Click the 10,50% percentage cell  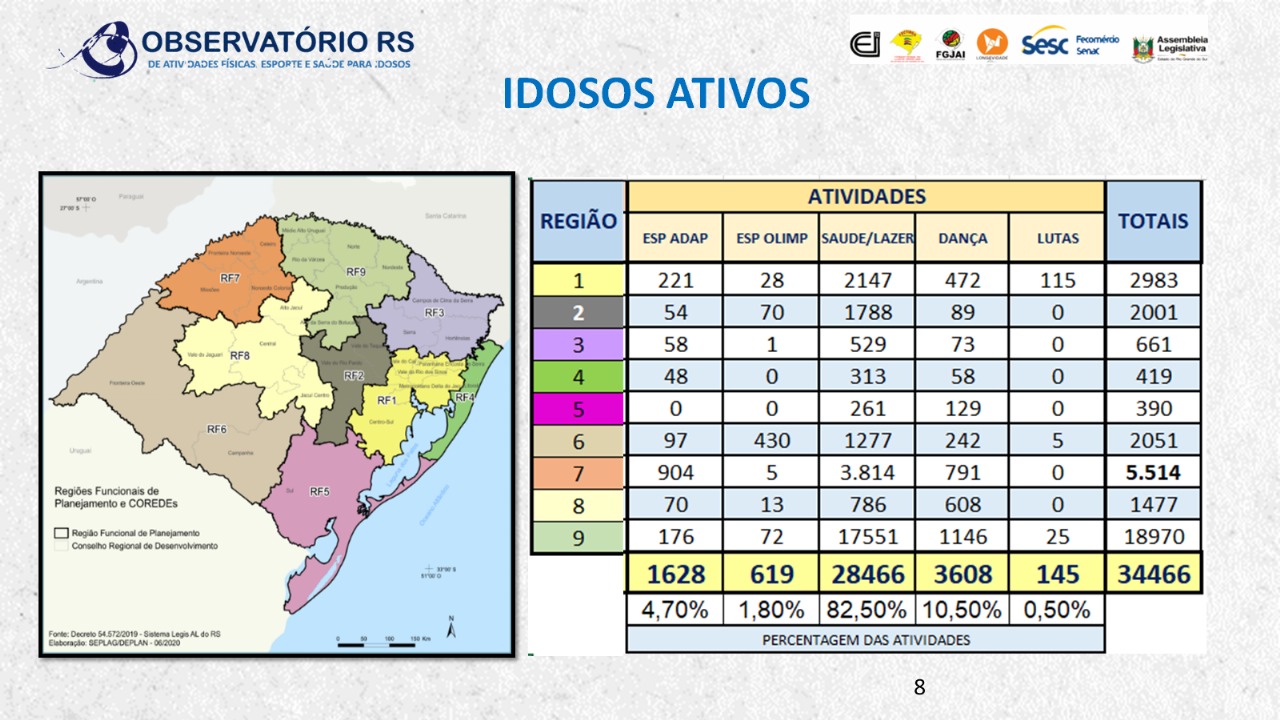coord(962,609)
